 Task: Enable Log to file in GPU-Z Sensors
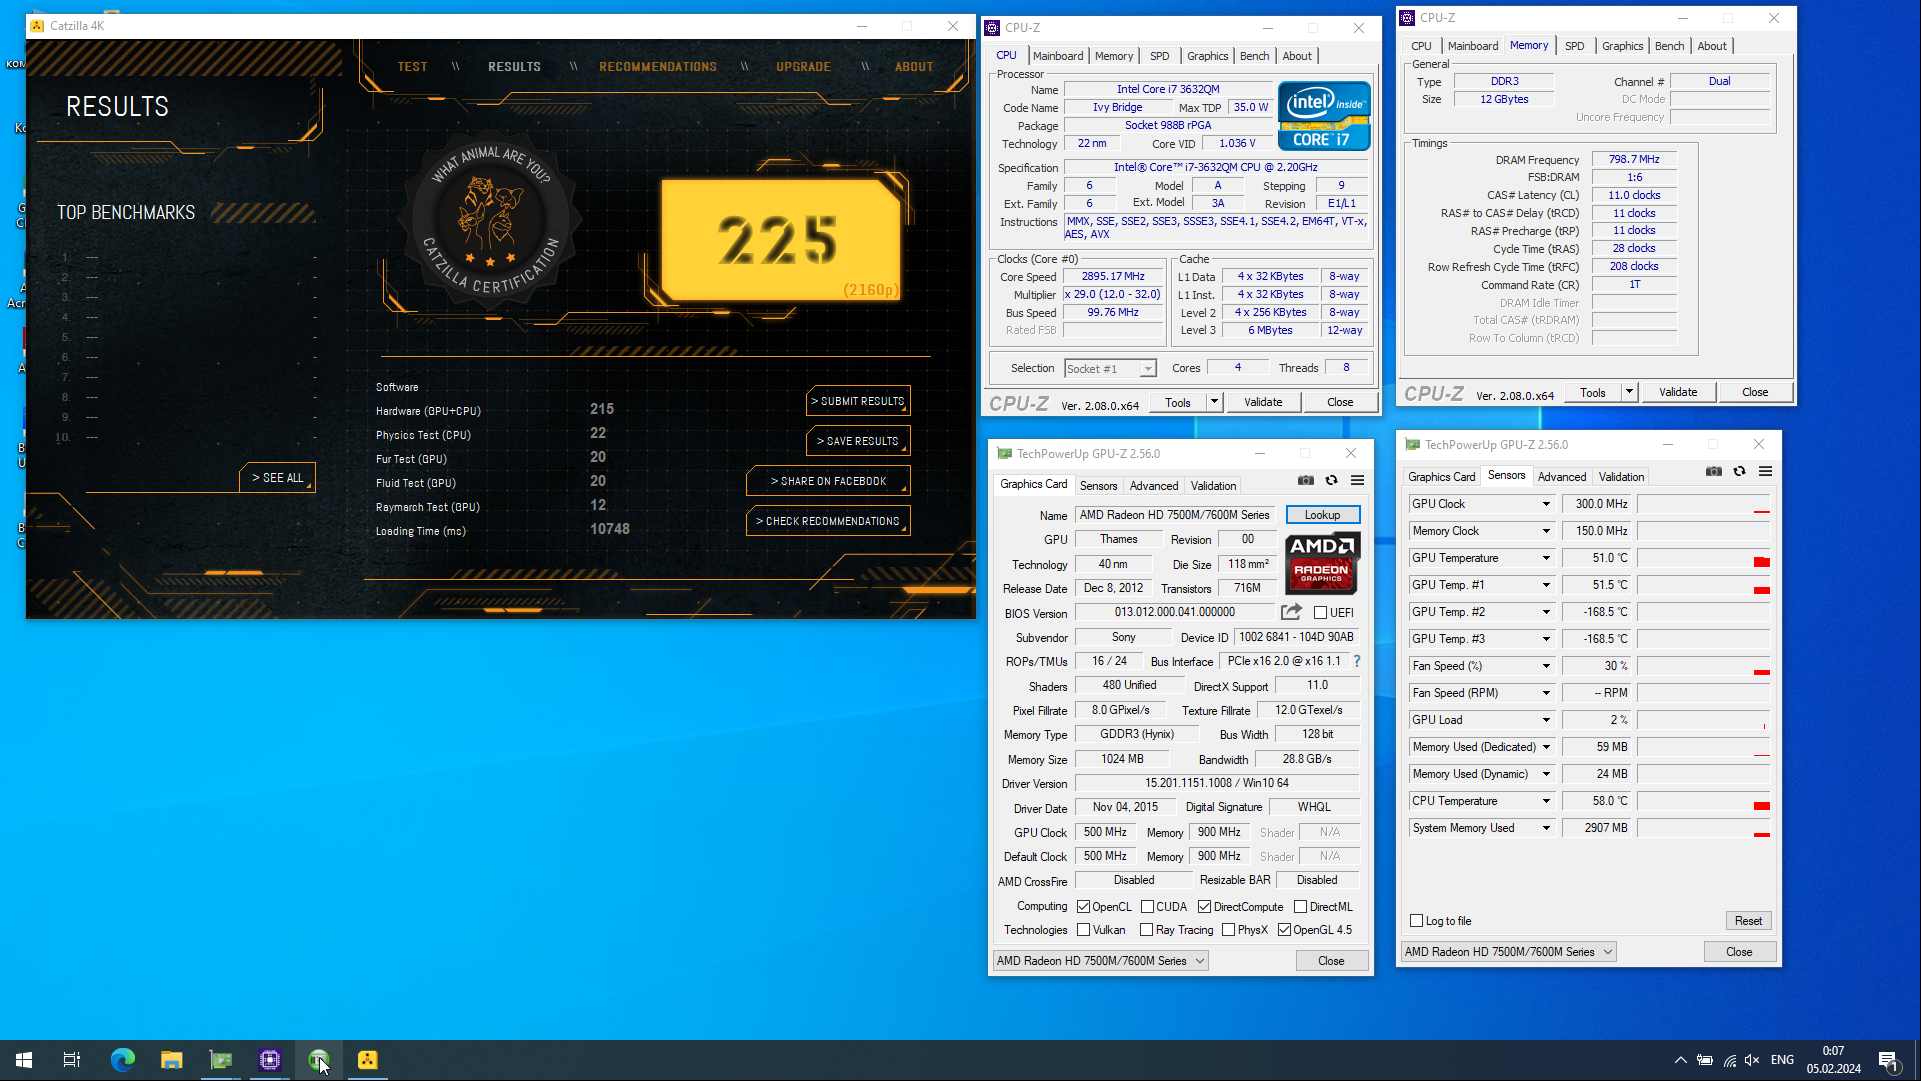pyautogui.click(x=1416, y=921)
